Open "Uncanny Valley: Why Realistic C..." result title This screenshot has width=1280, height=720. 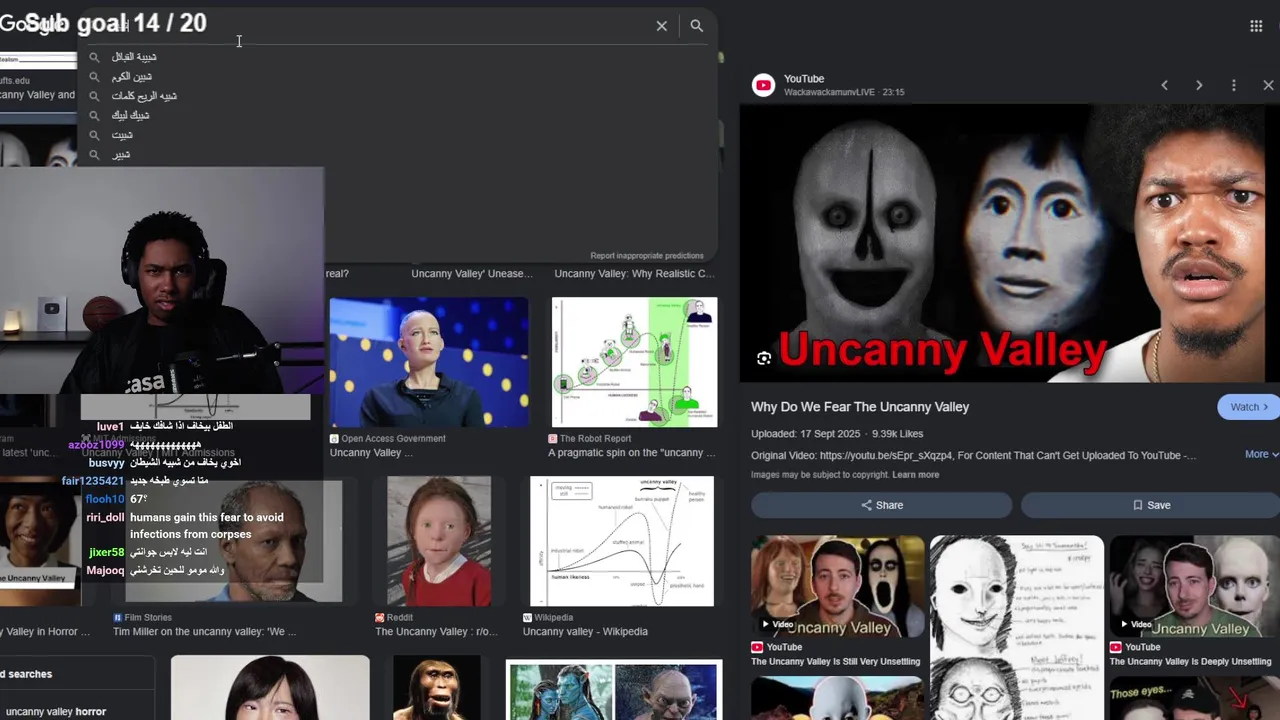point(634,274)
